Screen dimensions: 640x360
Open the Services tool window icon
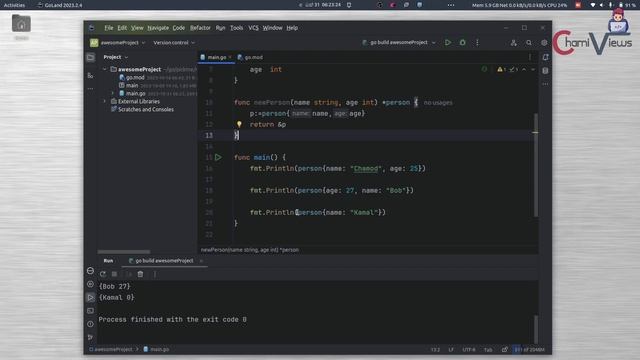pos(91,284)
